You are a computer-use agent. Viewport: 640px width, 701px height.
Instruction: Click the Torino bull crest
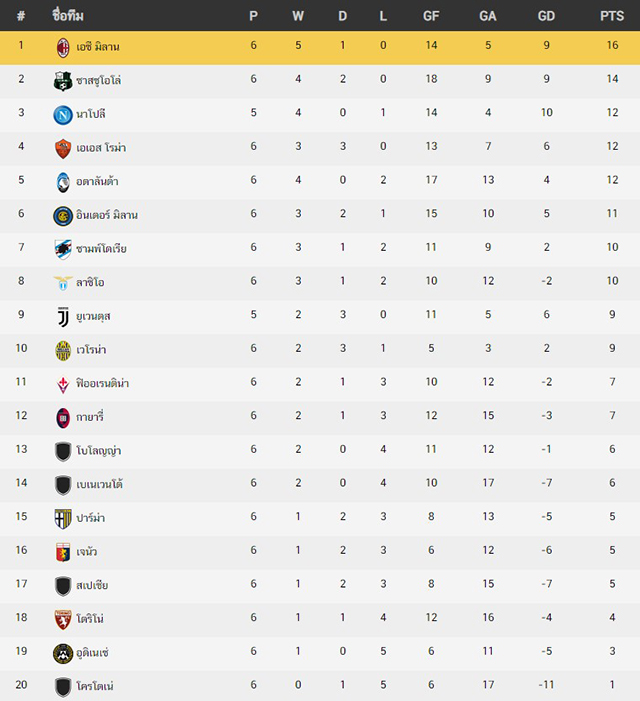click(63, 620)
